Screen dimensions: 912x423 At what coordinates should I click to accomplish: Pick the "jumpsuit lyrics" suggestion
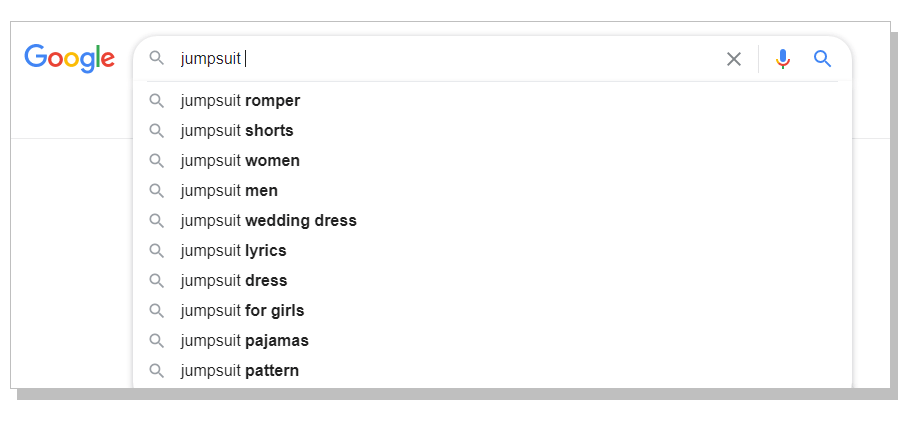[x=233, y=251]
